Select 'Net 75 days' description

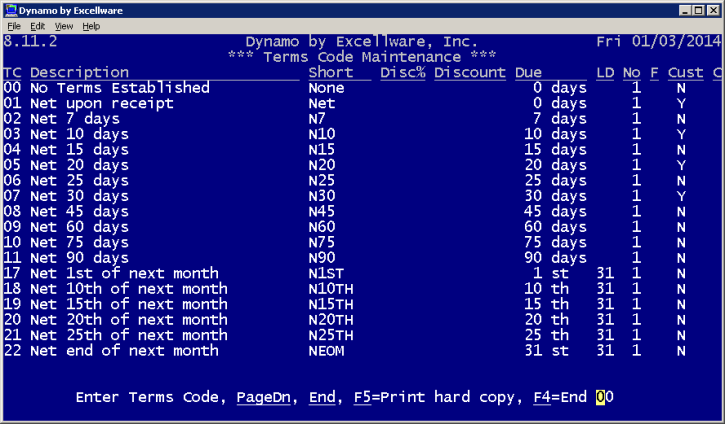79,242
